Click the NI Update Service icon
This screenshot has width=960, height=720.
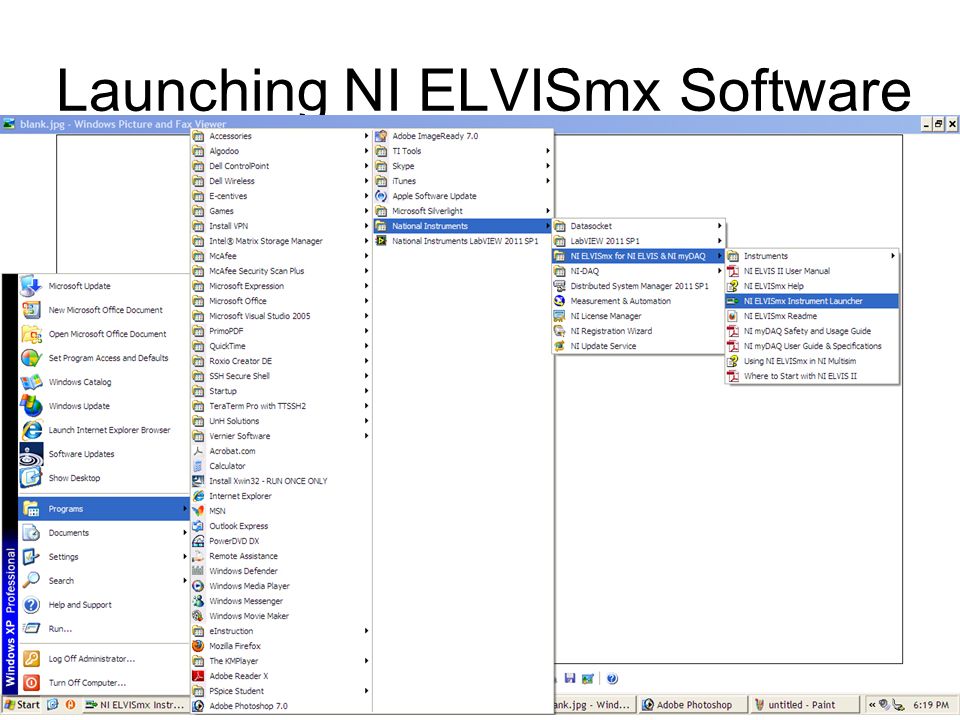(x=559, y=346)
